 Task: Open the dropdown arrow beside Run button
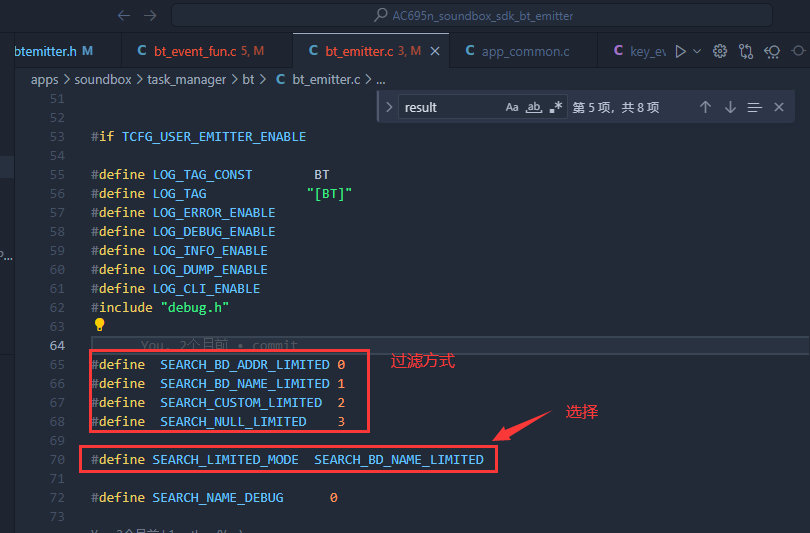click(697, 51)
